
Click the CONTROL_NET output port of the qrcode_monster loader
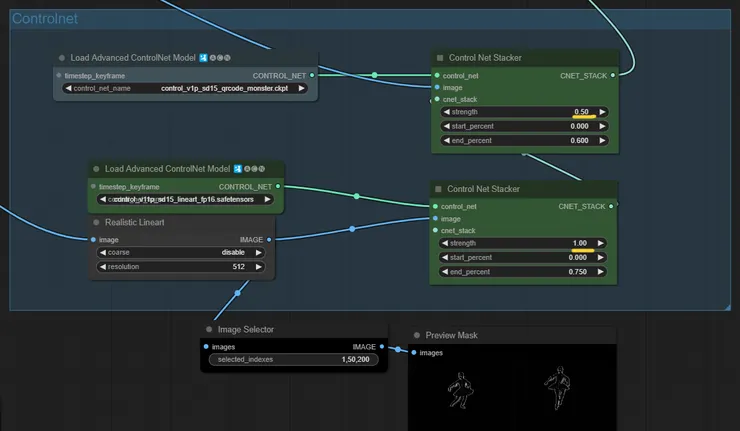click(x=312, y=75)
